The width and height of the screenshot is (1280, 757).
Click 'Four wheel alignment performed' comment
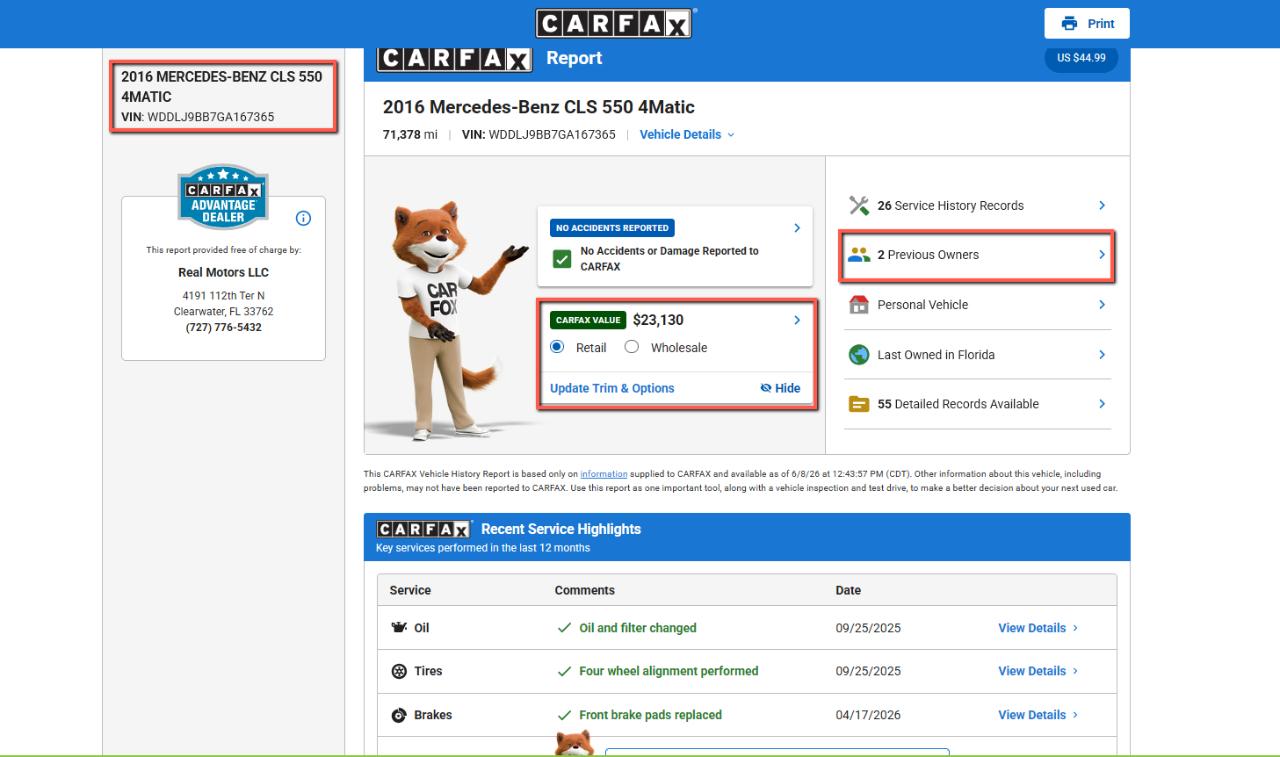[x=669, y=671]
